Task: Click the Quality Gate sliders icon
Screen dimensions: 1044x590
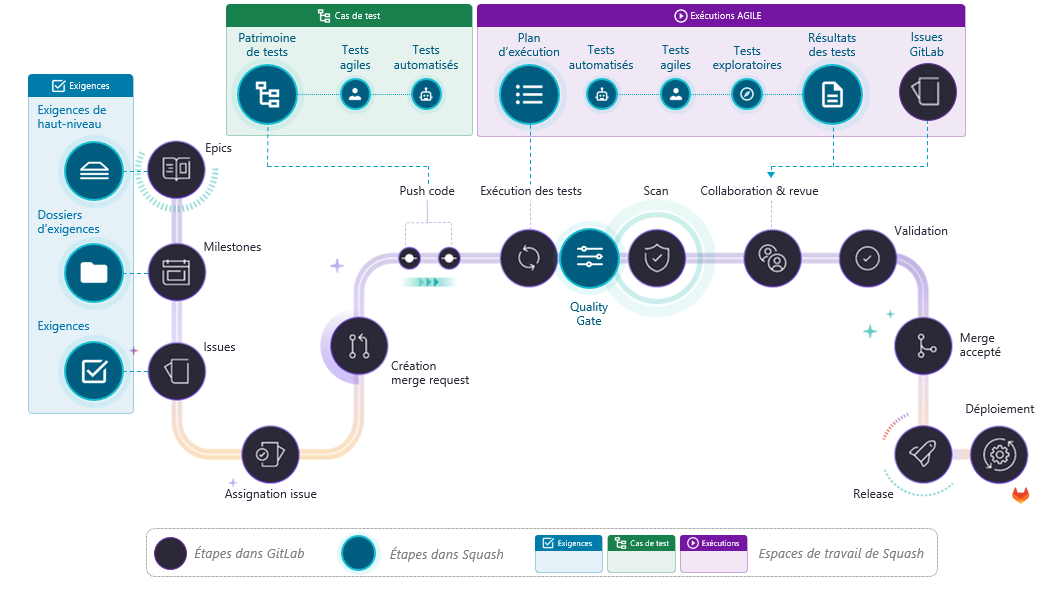Action: click(589, 258)
